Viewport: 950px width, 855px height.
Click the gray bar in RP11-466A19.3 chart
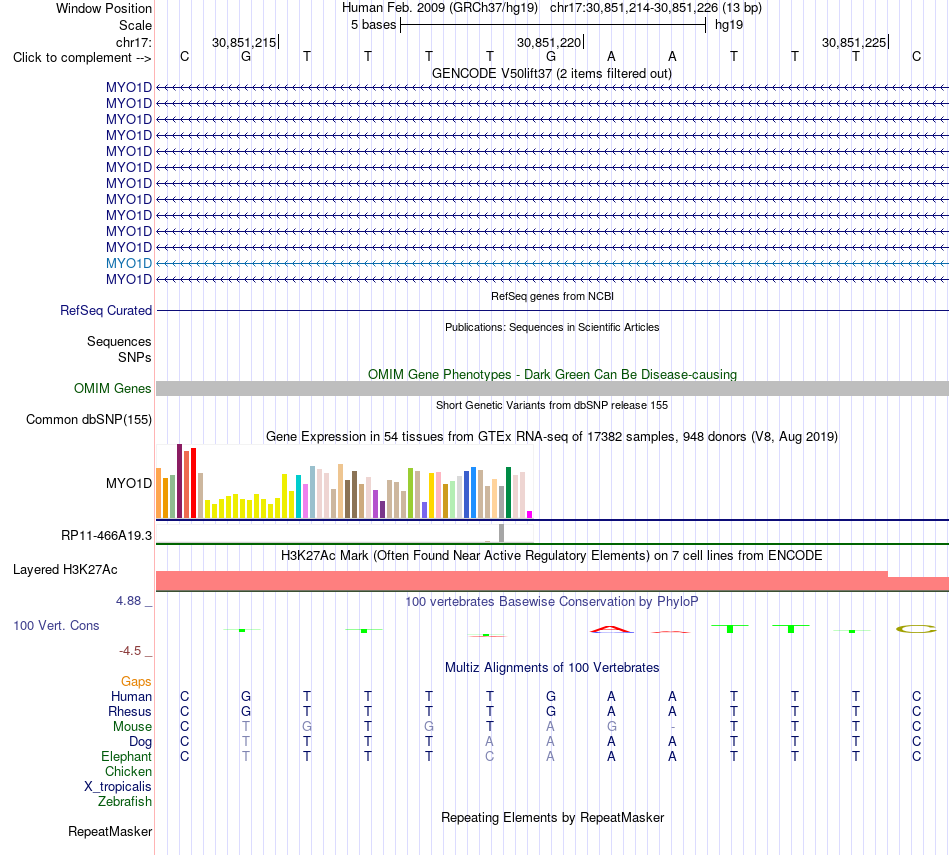click(x=501, y=533)
